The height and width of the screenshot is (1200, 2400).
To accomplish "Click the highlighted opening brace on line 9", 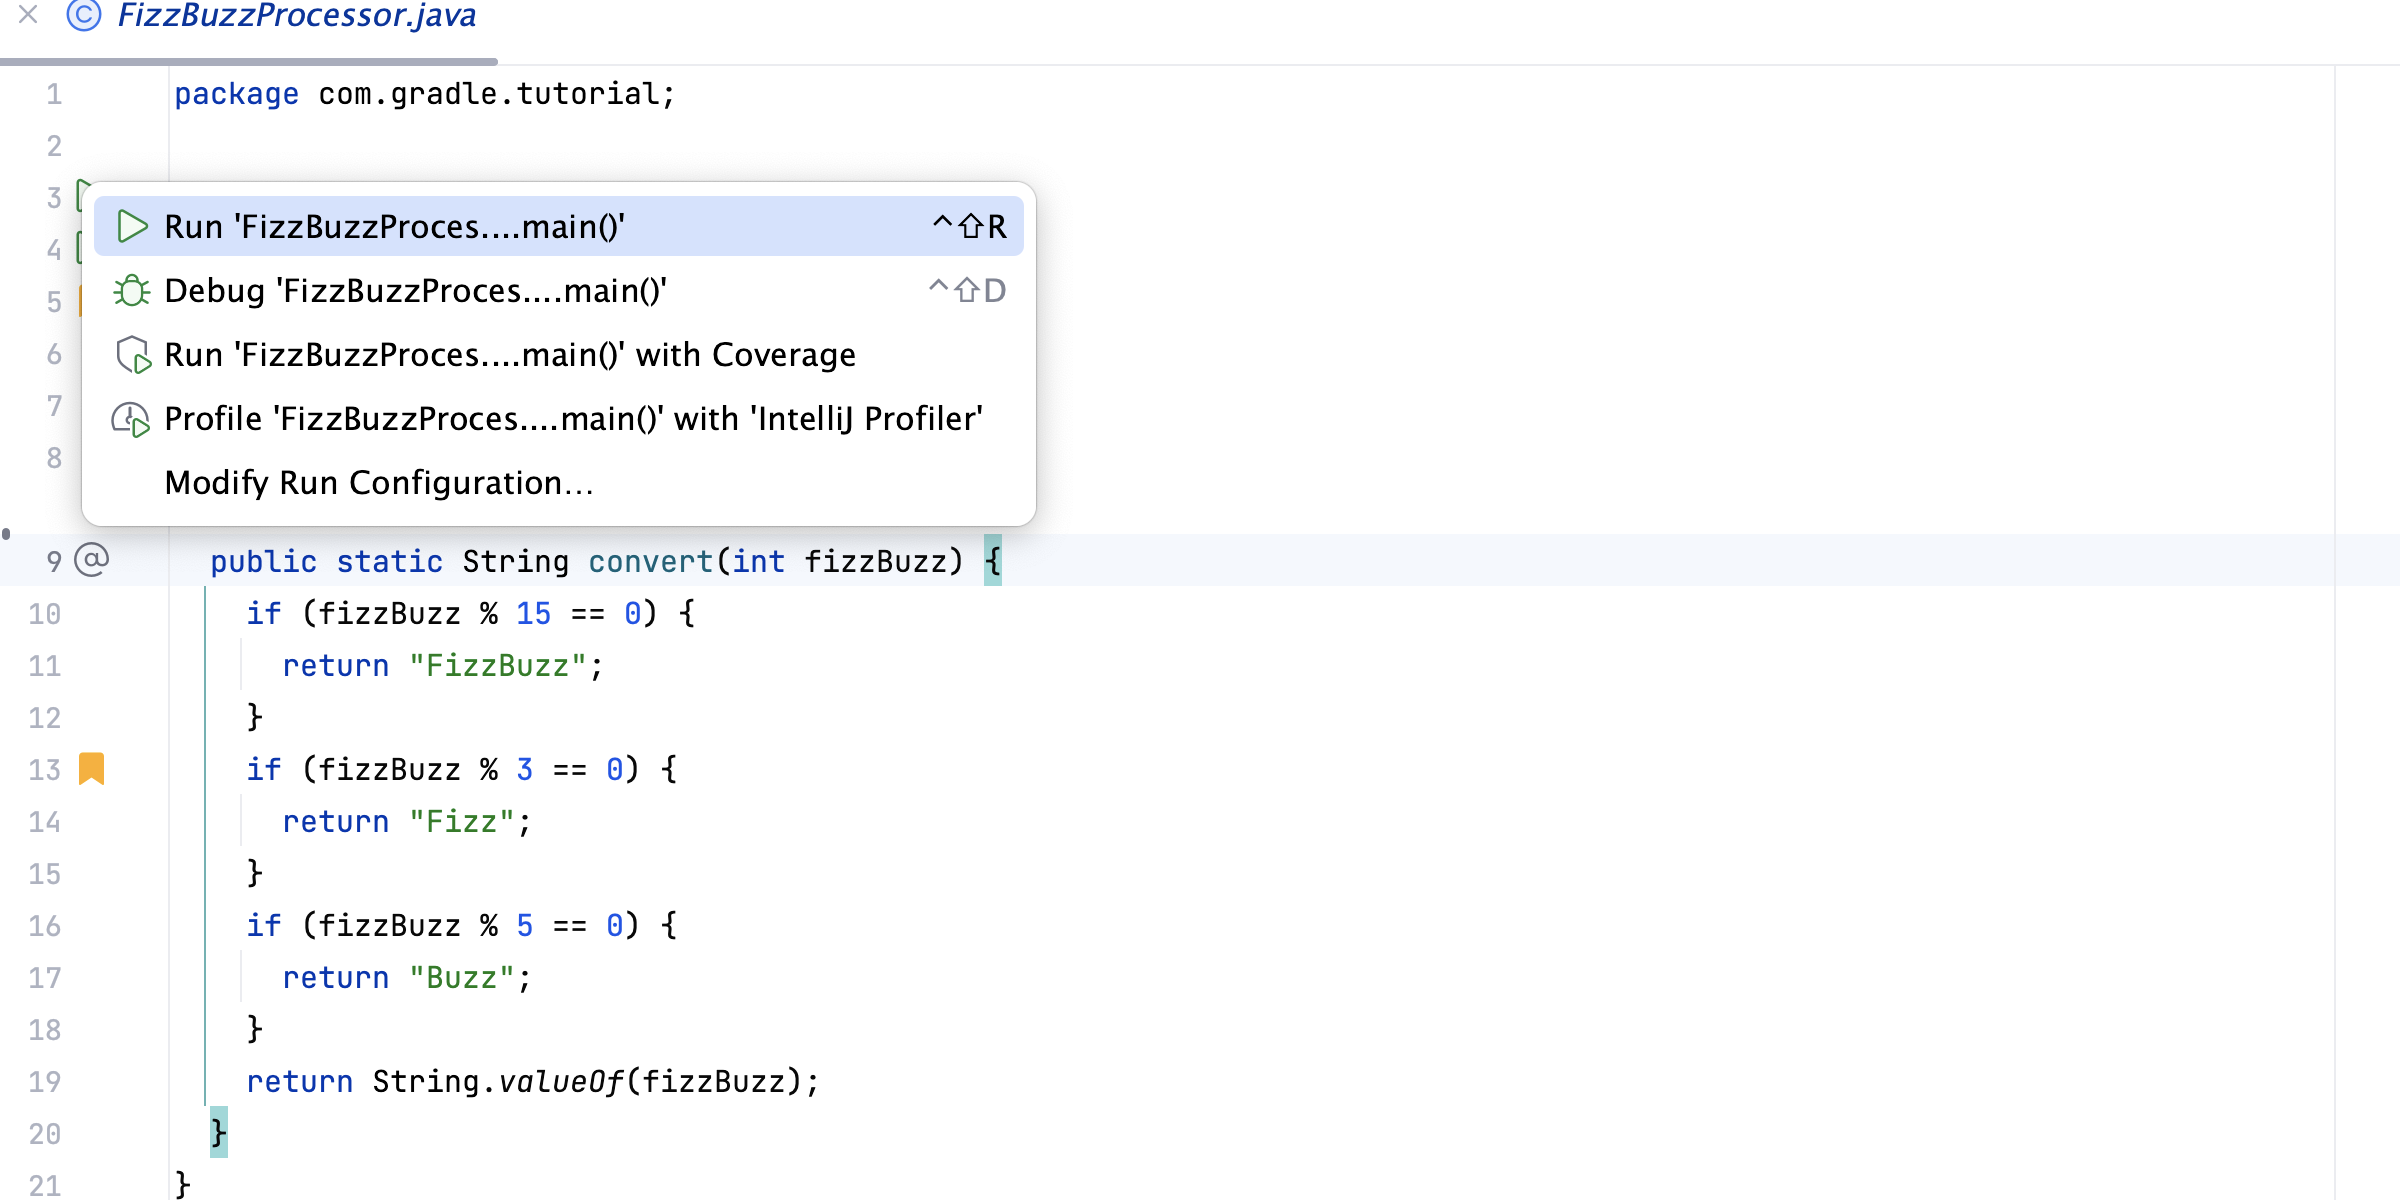I will [992, 561].
